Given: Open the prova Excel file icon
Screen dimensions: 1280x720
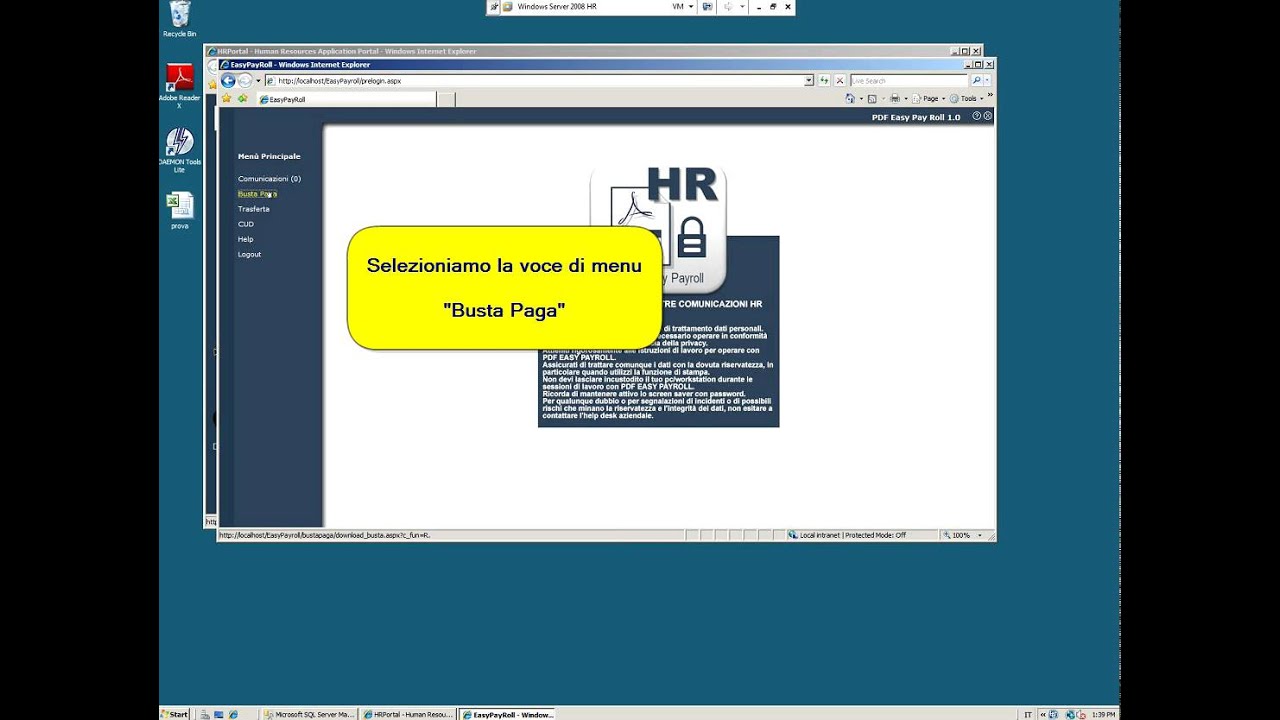Looking at the screenshot, I should [179, 211].
